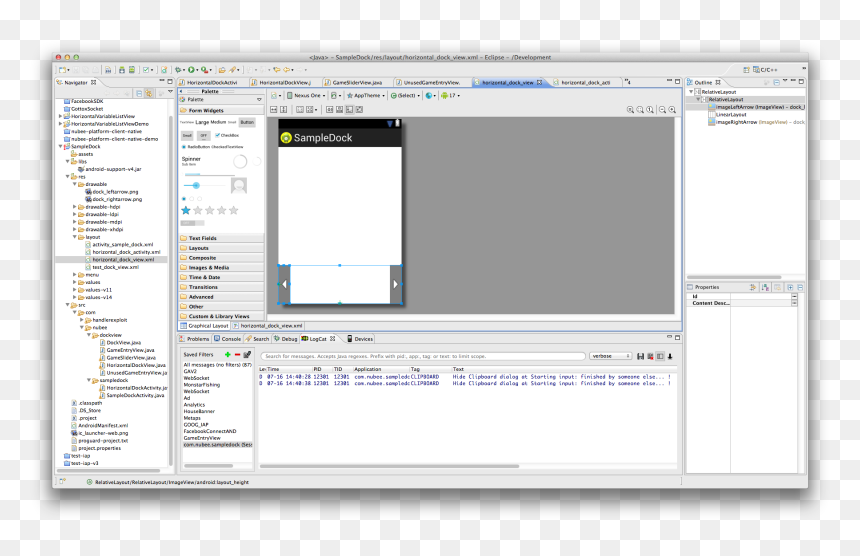Image resolution: width=860 pixels, height=556 pixels.
Task: Click the Open Type folder toolbar icon
Action: pos(222,70)
